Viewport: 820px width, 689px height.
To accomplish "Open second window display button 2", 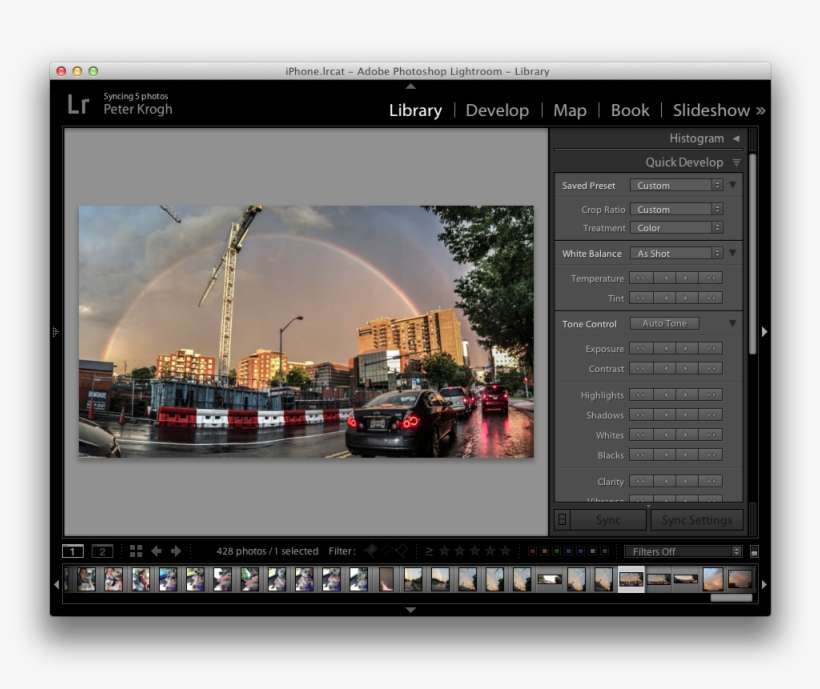I will 102,551.
